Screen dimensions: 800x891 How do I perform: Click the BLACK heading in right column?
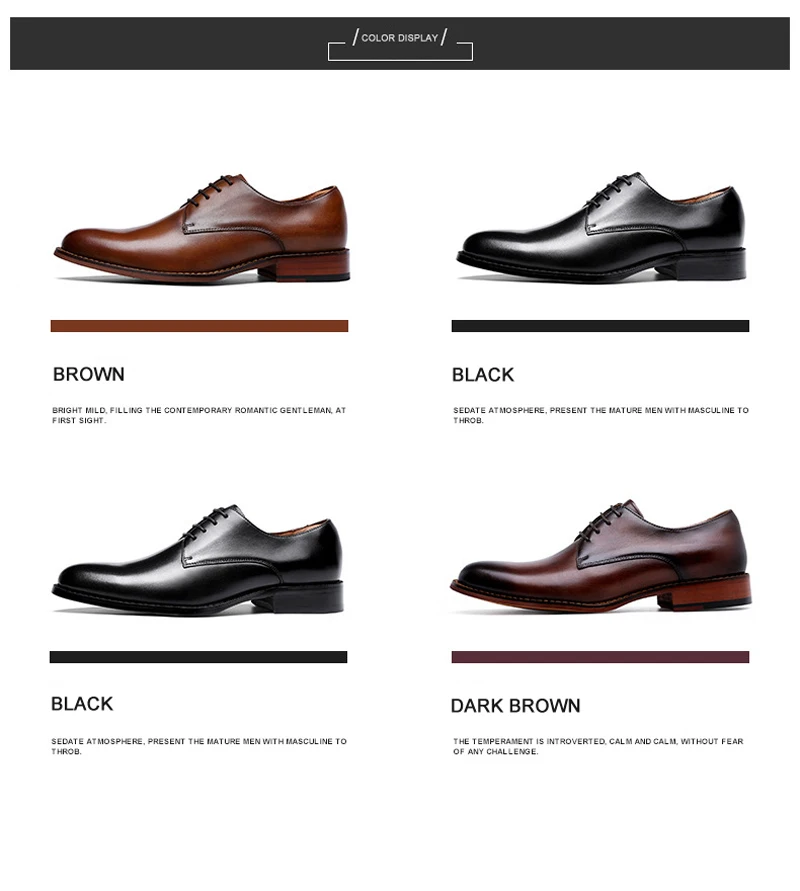[x=483, y=375]
